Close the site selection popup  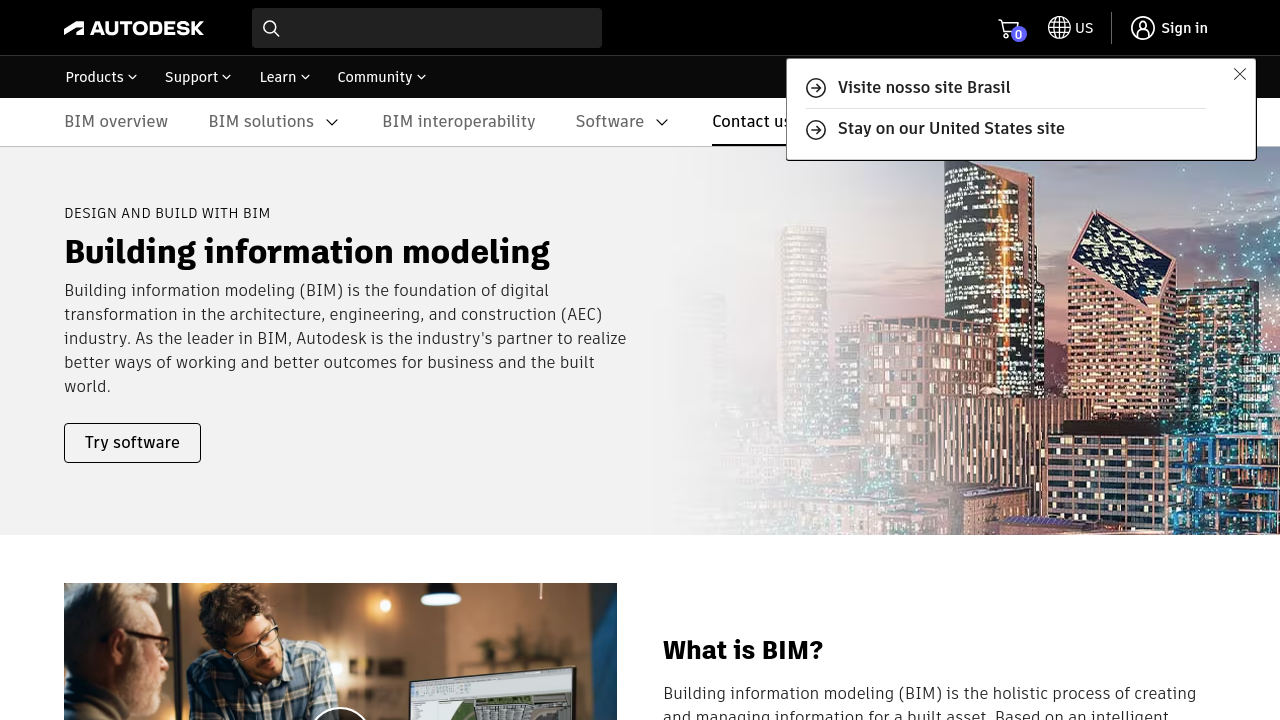pos(1240,74)
